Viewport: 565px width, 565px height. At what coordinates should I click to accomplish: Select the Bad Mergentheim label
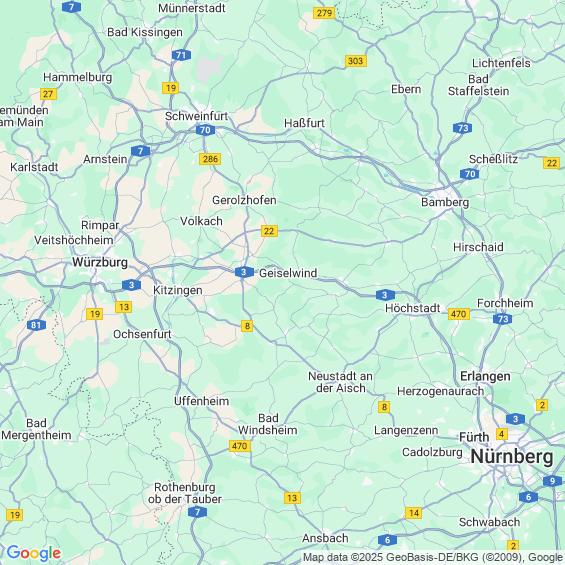click(36, 429)
